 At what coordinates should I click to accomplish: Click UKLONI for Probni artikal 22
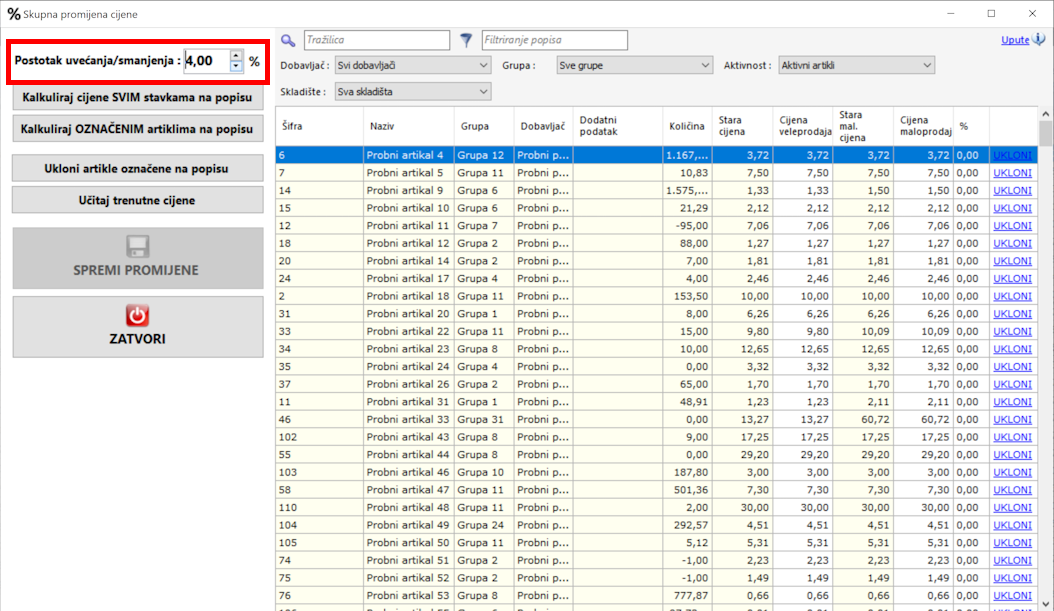pyautogui.click(x=1012, y=331)
